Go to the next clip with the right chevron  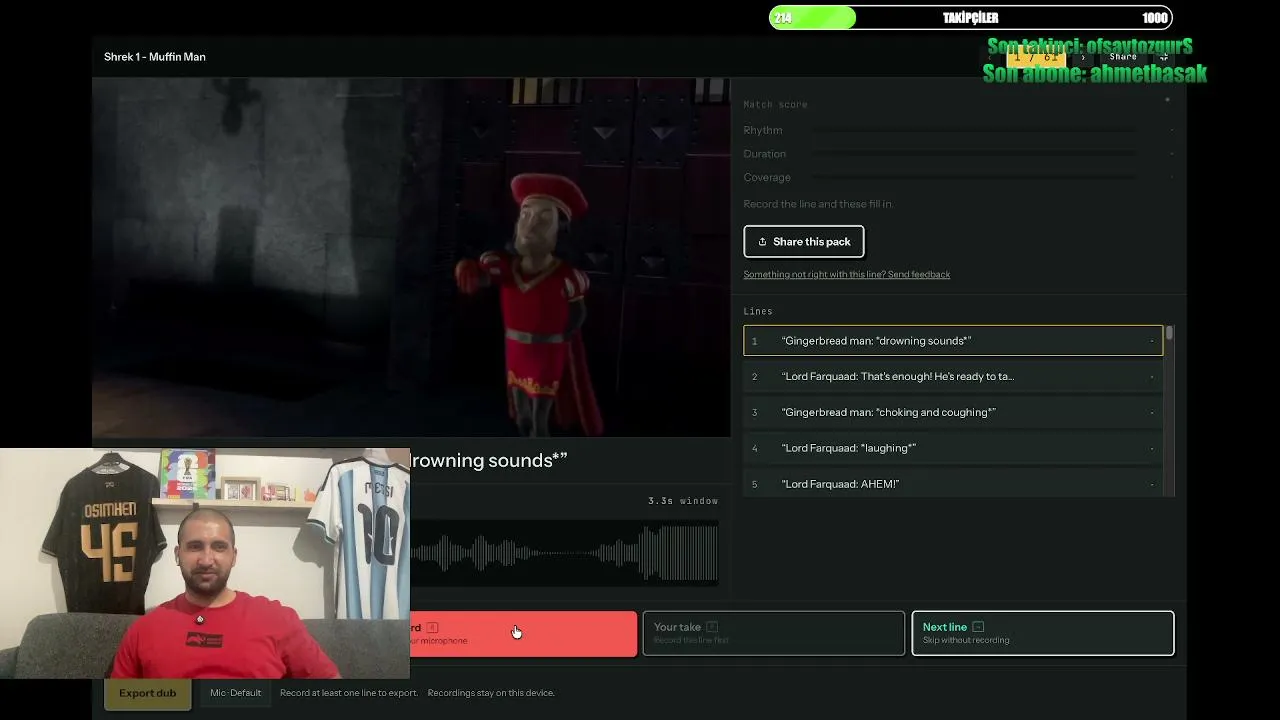1083,57
